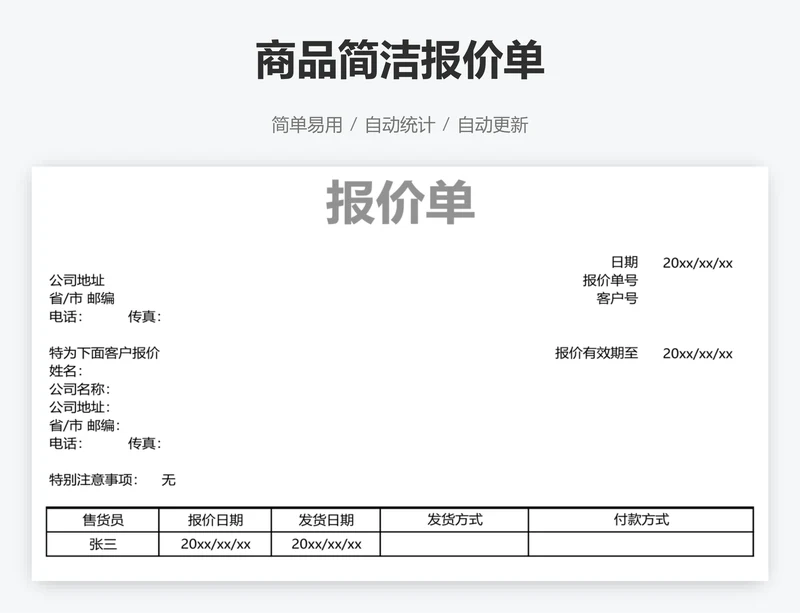Click the 特别注意事项: label

pos(93,480)
